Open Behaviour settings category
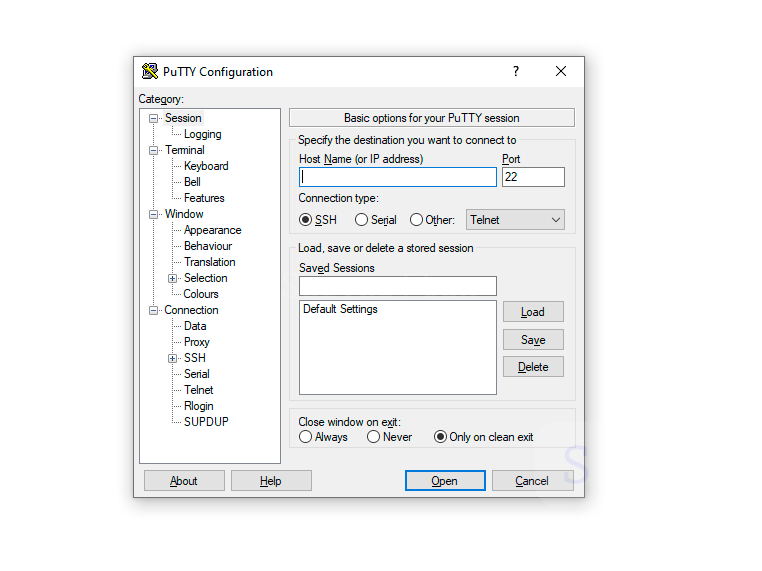The width and height of the screenshot is (762, 571). click(x=208, y=246)
